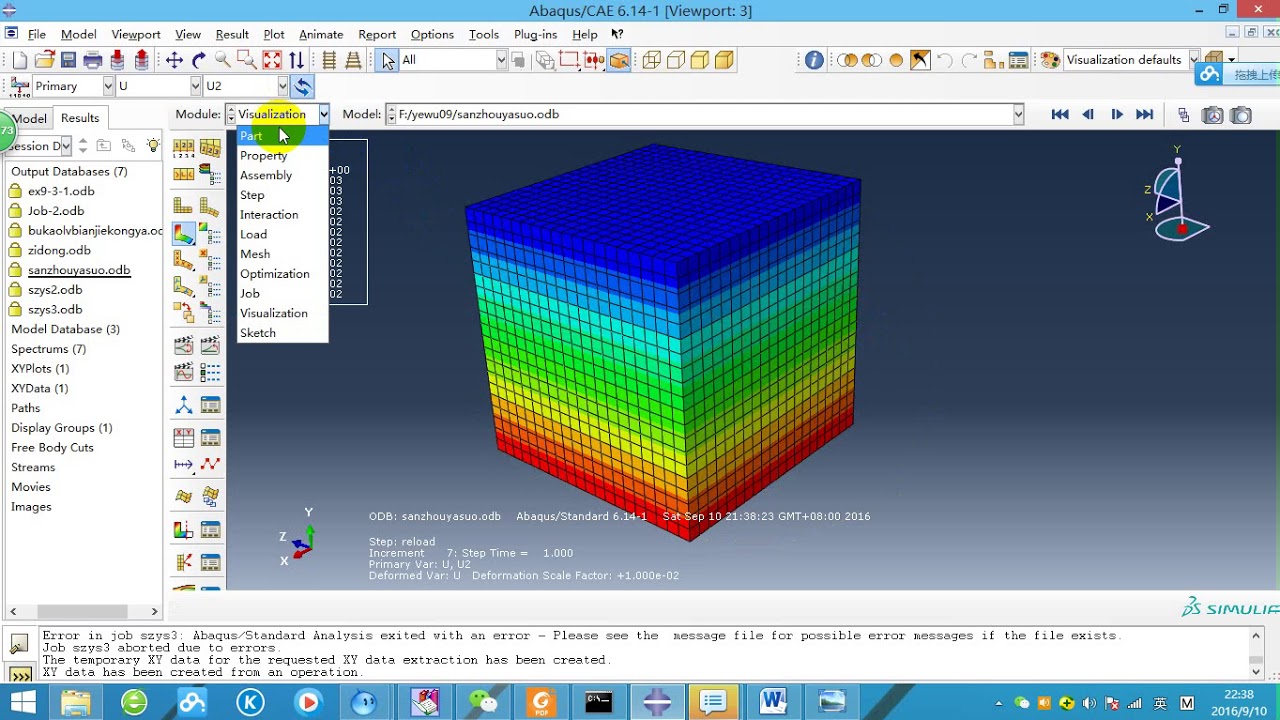Select Job in module list

click(282, 293)
